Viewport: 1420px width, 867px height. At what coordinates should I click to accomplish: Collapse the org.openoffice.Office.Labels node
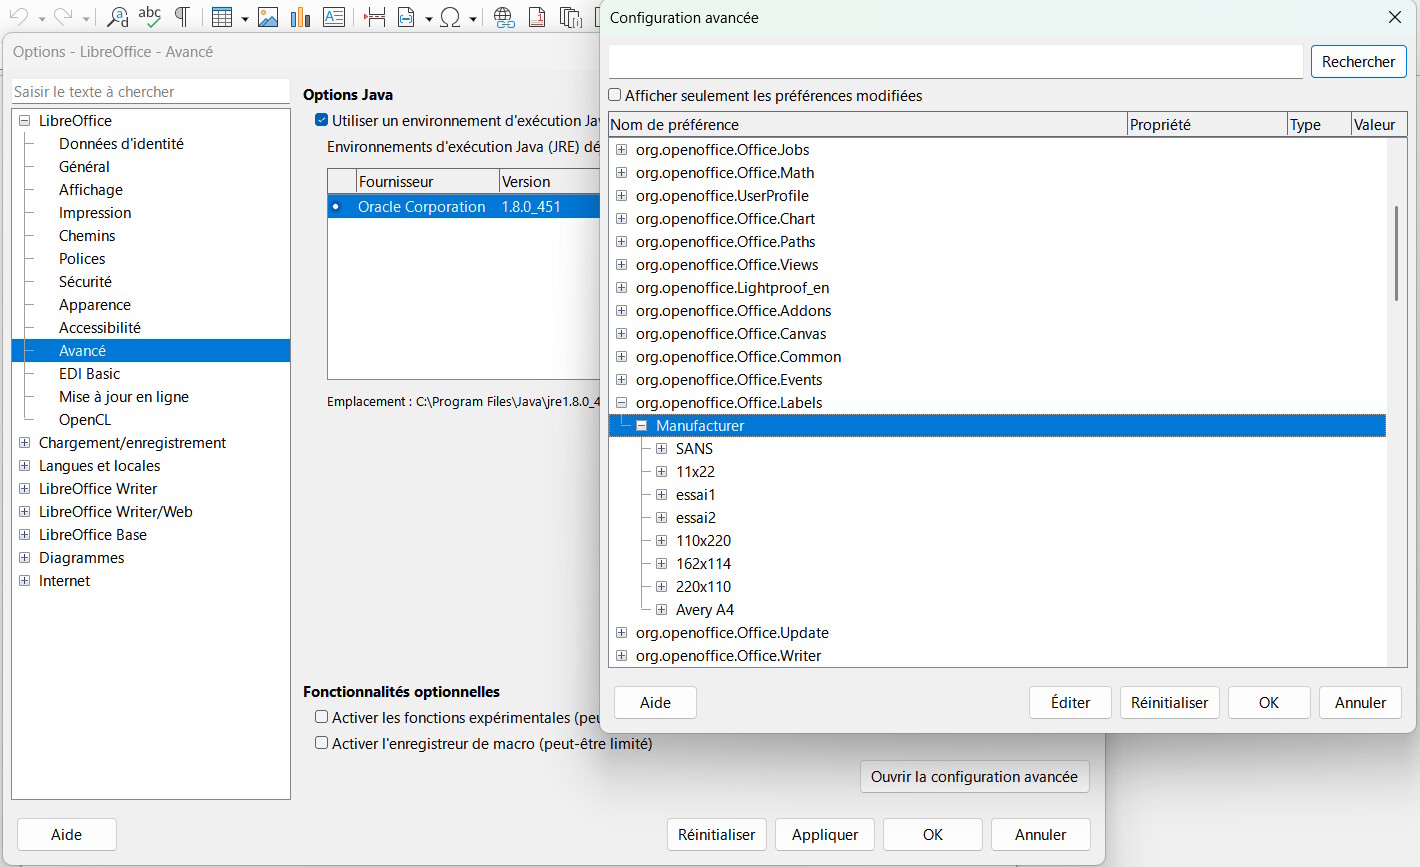coord(621,402)
